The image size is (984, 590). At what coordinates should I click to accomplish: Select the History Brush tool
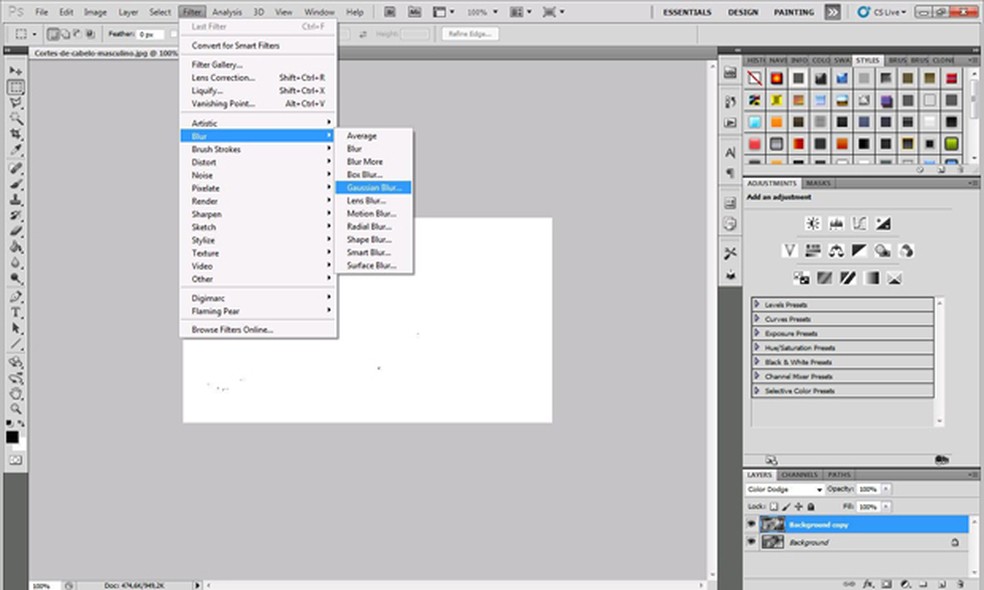click(16, 215)
